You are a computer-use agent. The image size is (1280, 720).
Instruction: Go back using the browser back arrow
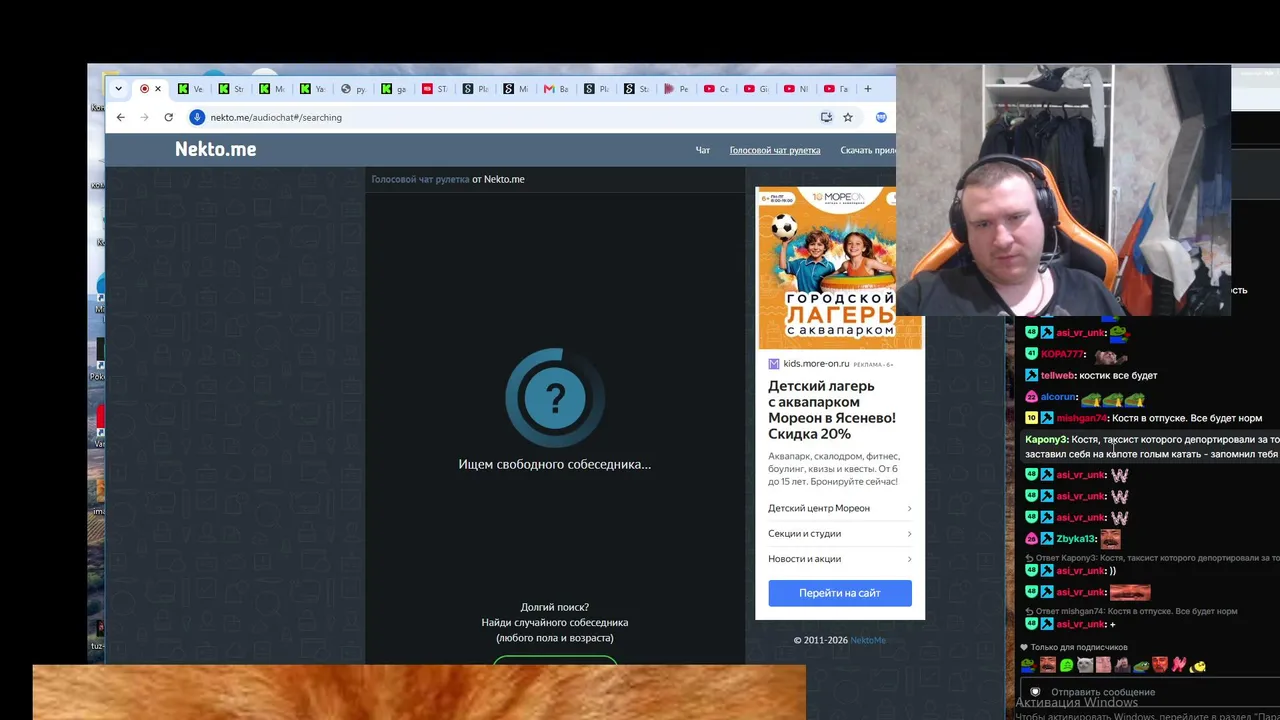[121, 117]
